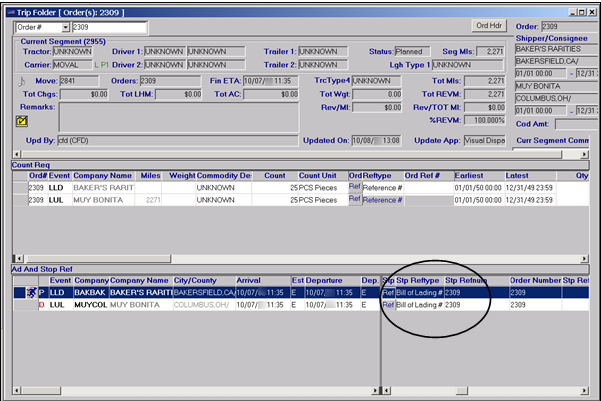Select the Tractor UNKNOWN field
The width and height of the screenshot is (601, 401).
(72, 50)
